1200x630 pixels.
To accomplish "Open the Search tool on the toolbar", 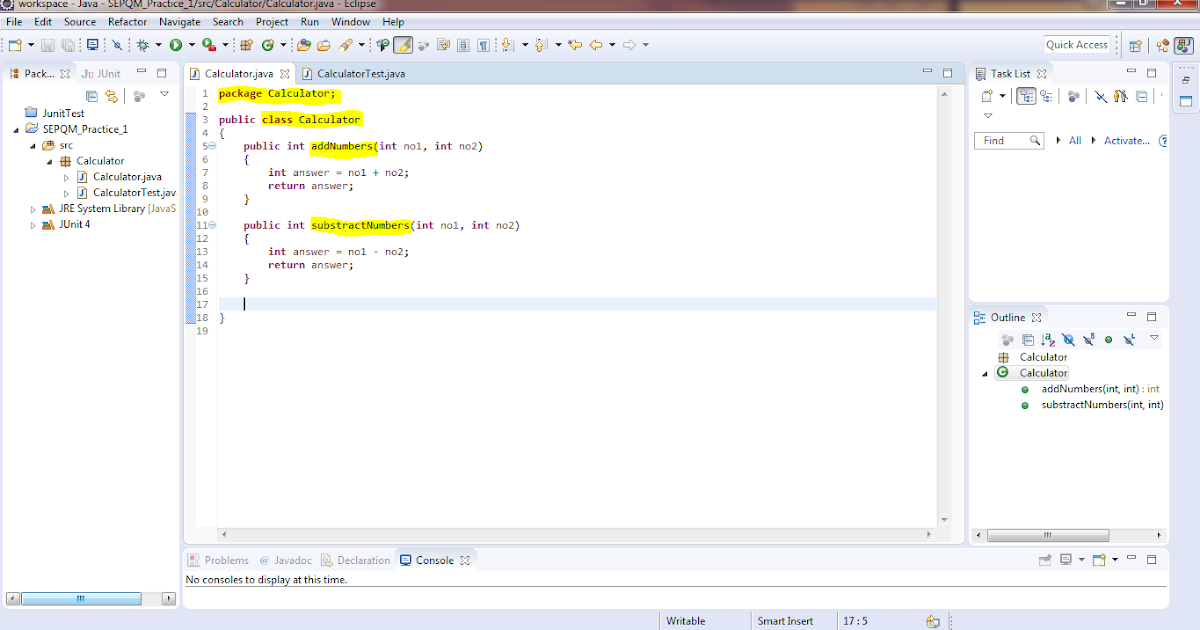I will click(346, 45).
